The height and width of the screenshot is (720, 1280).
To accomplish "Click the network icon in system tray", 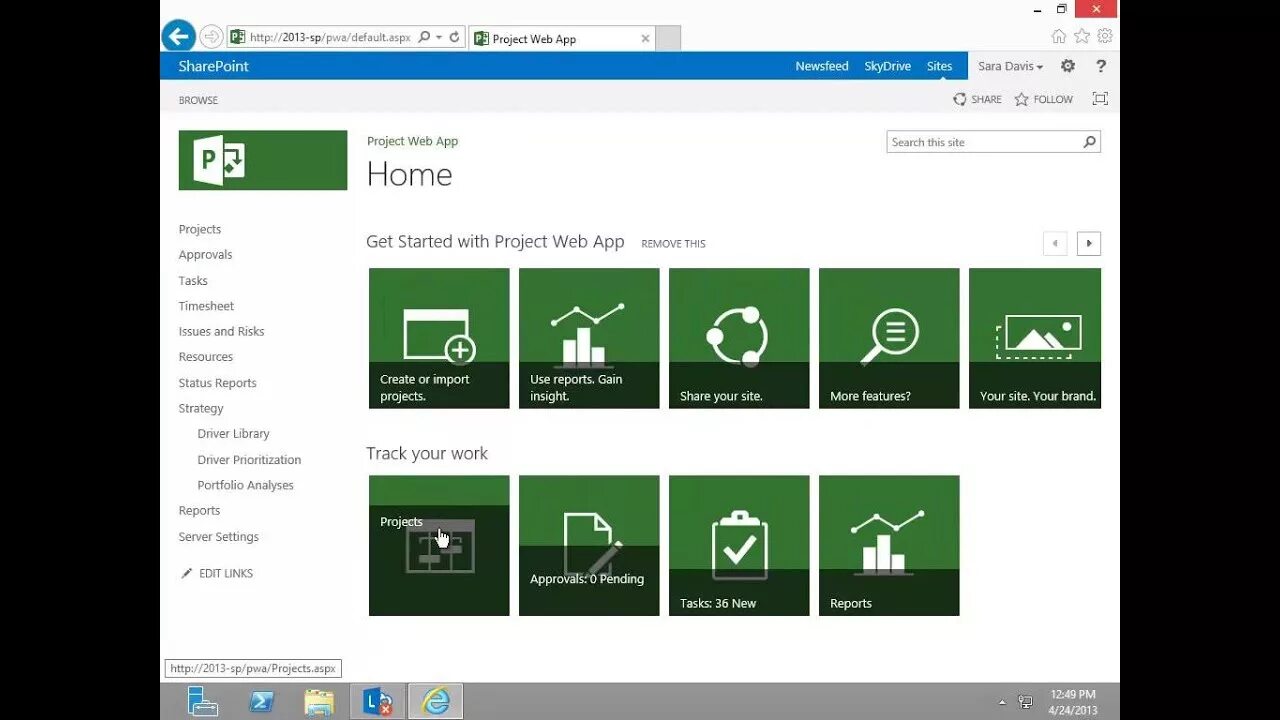I will tap(1025, 702).
